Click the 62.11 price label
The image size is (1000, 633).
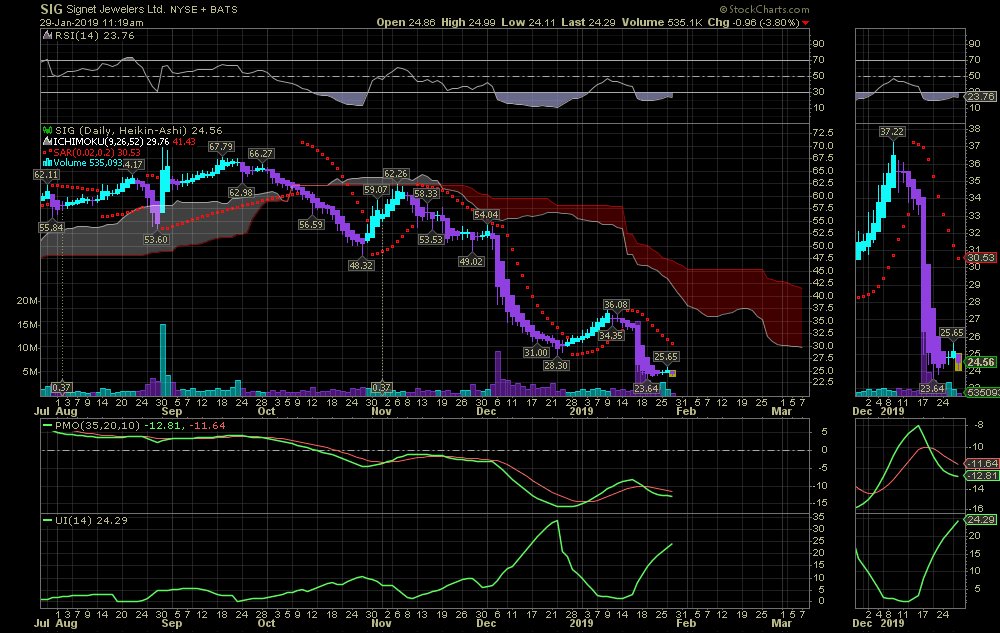coord(46,175)
